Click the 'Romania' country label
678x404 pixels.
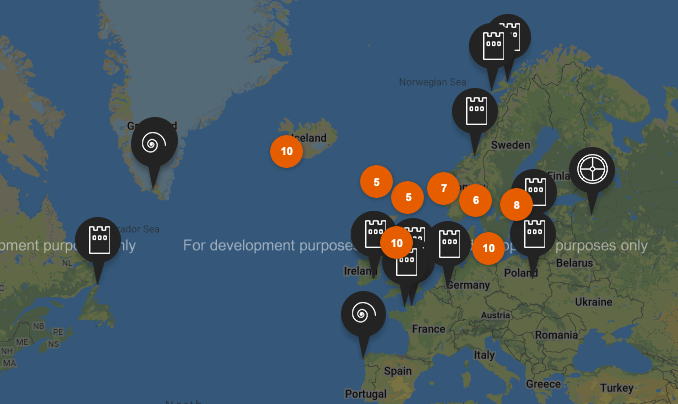556,335
